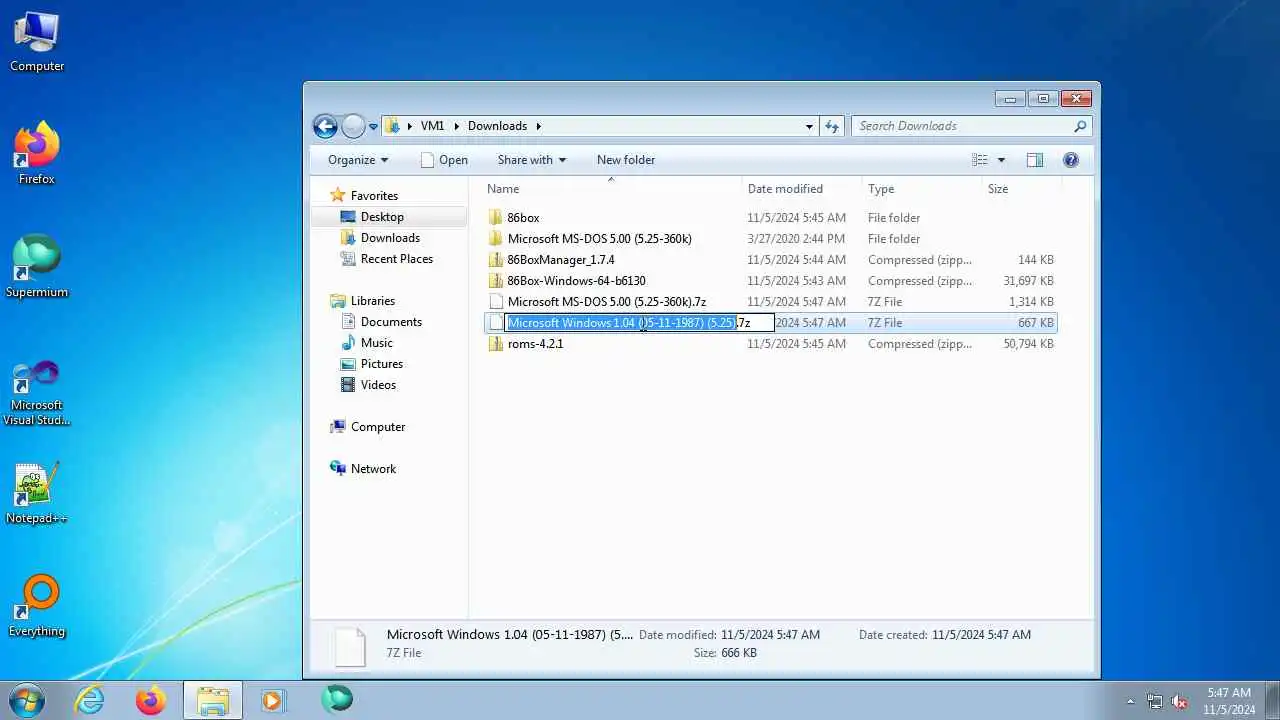Viewport: 1280px width, 720px height.
Task: Open the Music library
Action: coord(376,343)
